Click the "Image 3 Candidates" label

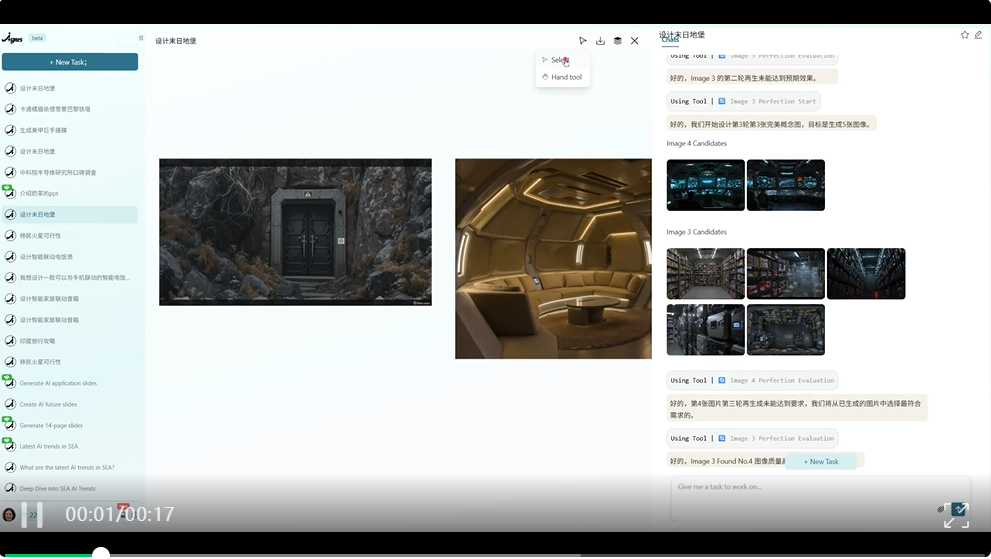coord(696,232)
